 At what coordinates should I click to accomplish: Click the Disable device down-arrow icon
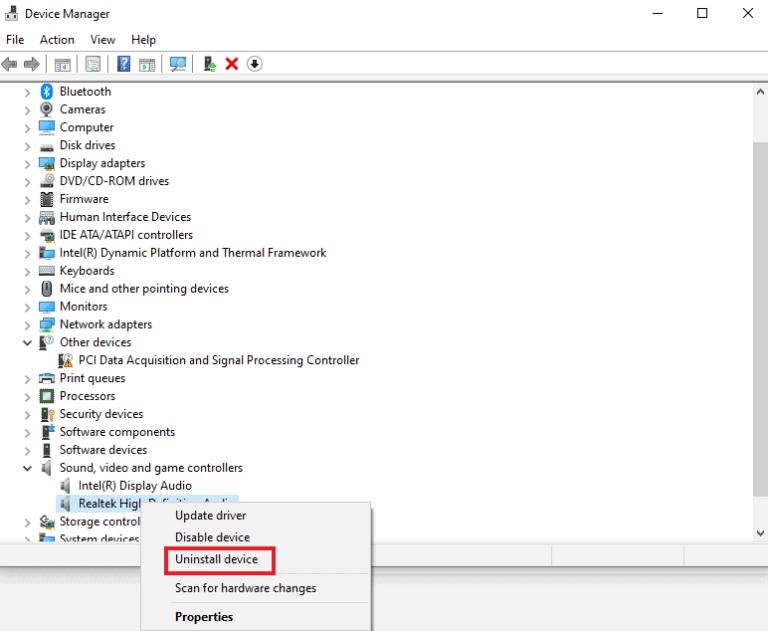[x=255, y=64]
